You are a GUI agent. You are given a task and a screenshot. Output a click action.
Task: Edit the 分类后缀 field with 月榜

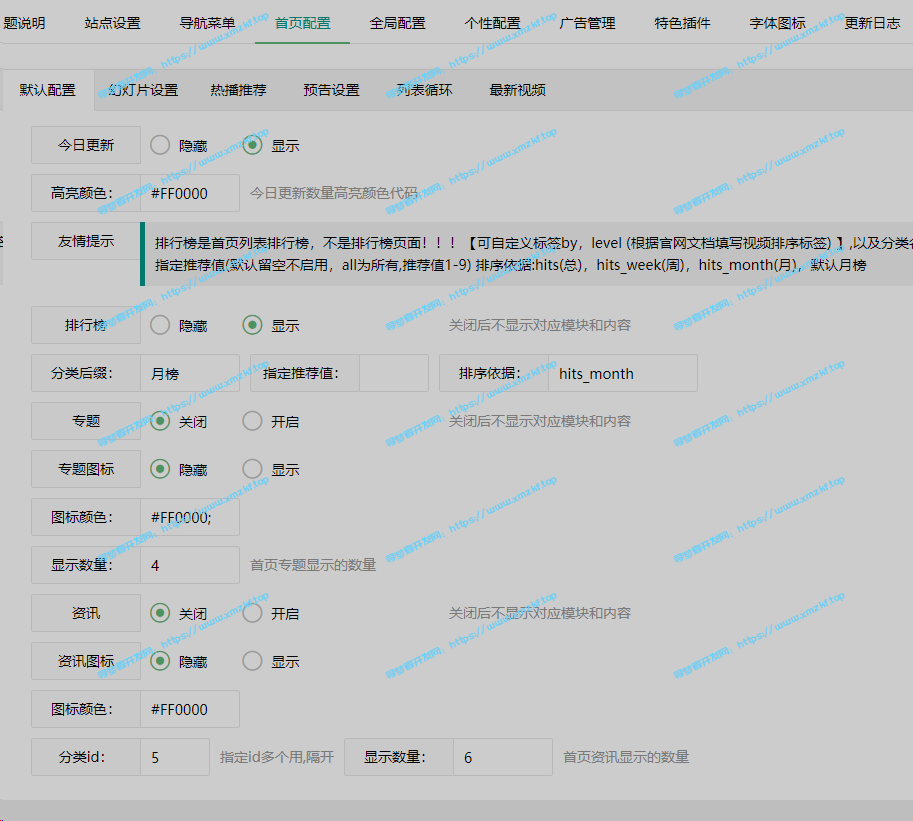click(x=190, y=373)
